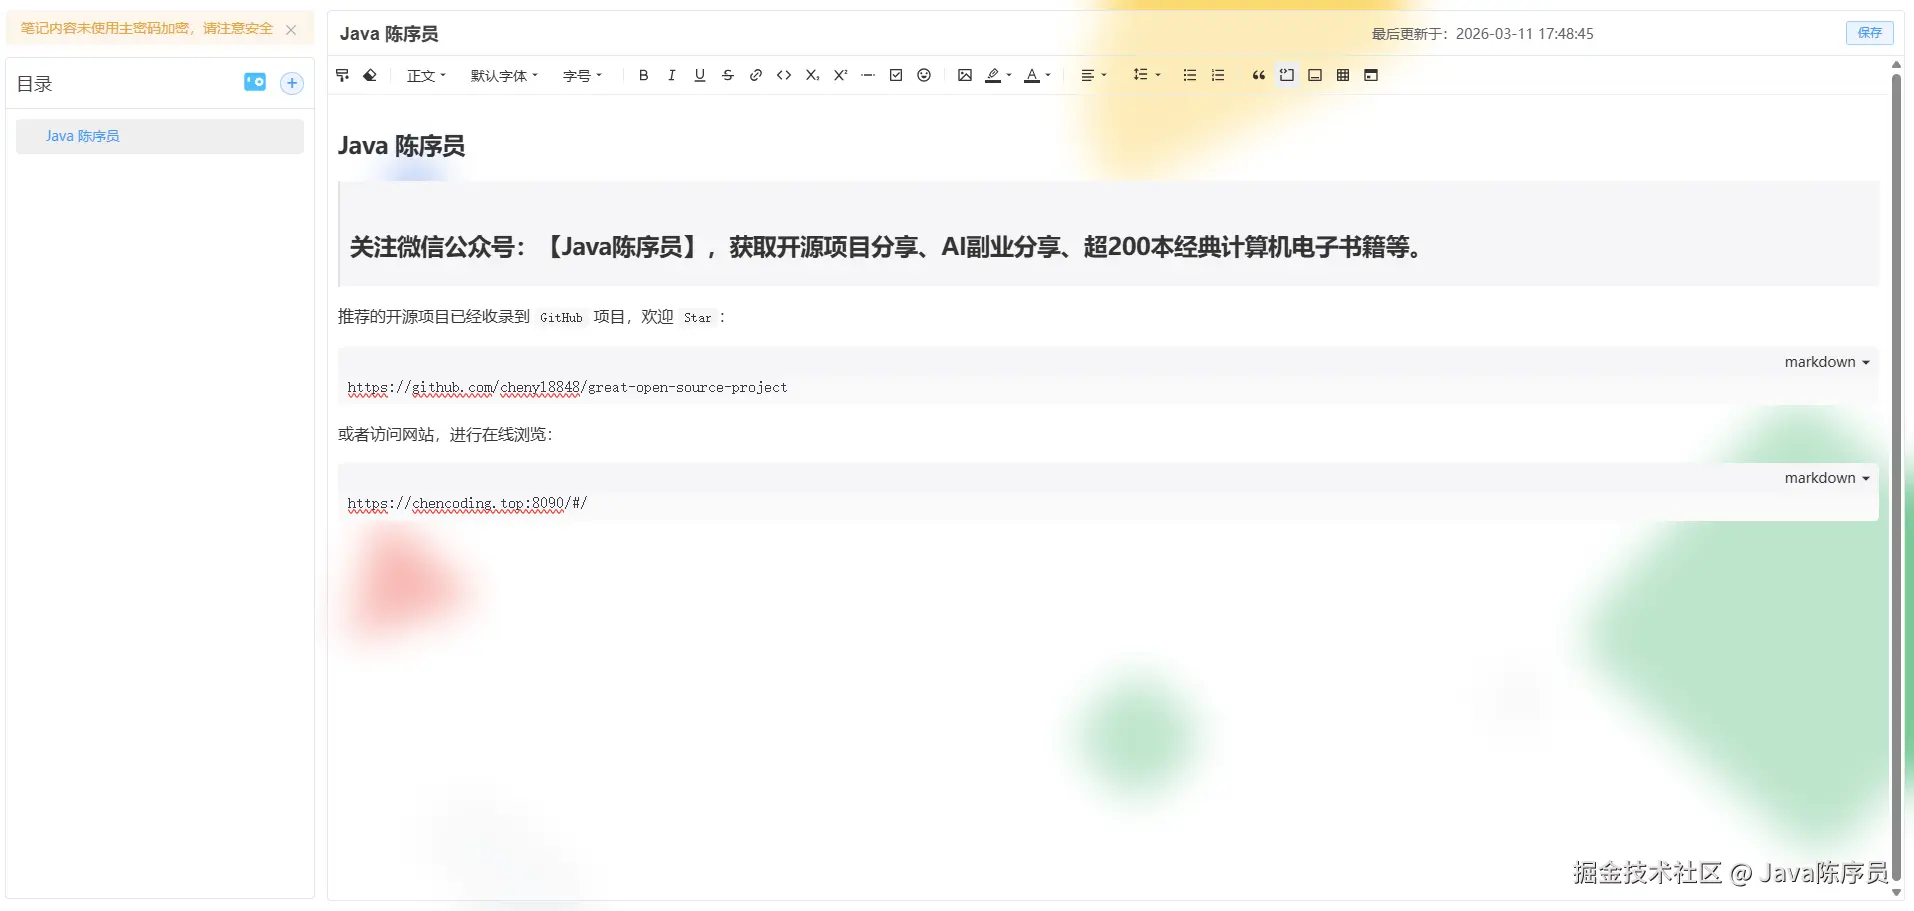The height and width of the screenshot is (911, 1914).
Task: Toggle subscript formatting
Action: 812,75
